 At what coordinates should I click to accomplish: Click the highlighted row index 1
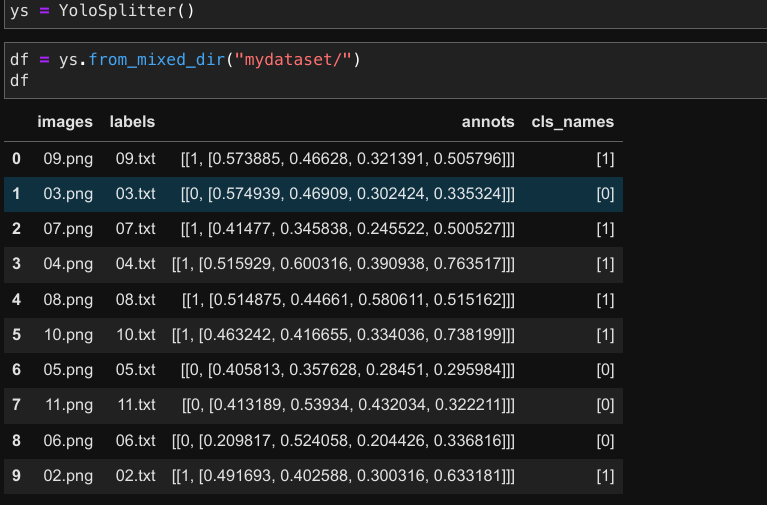(16, 193)
